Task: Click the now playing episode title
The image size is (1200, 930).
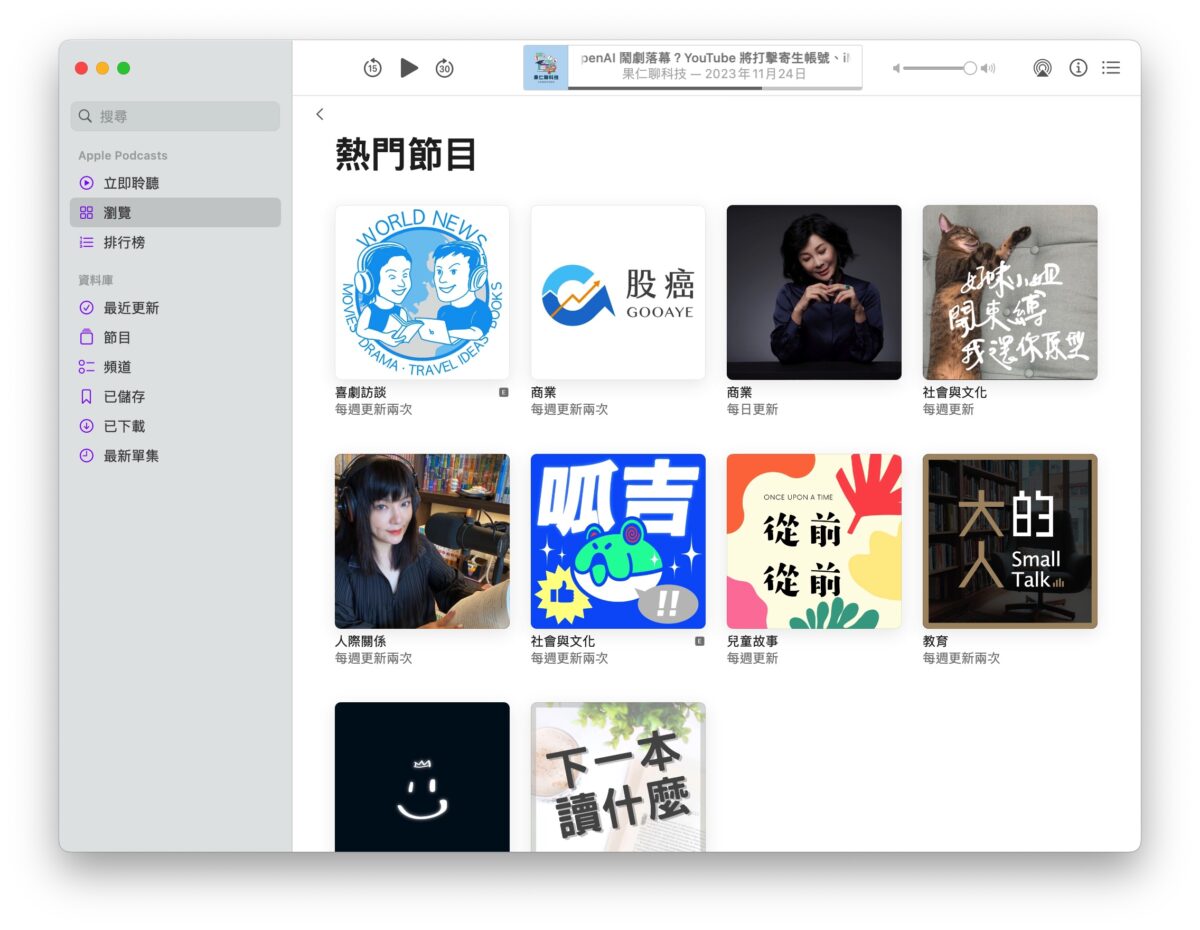Action: coord(715,58)
